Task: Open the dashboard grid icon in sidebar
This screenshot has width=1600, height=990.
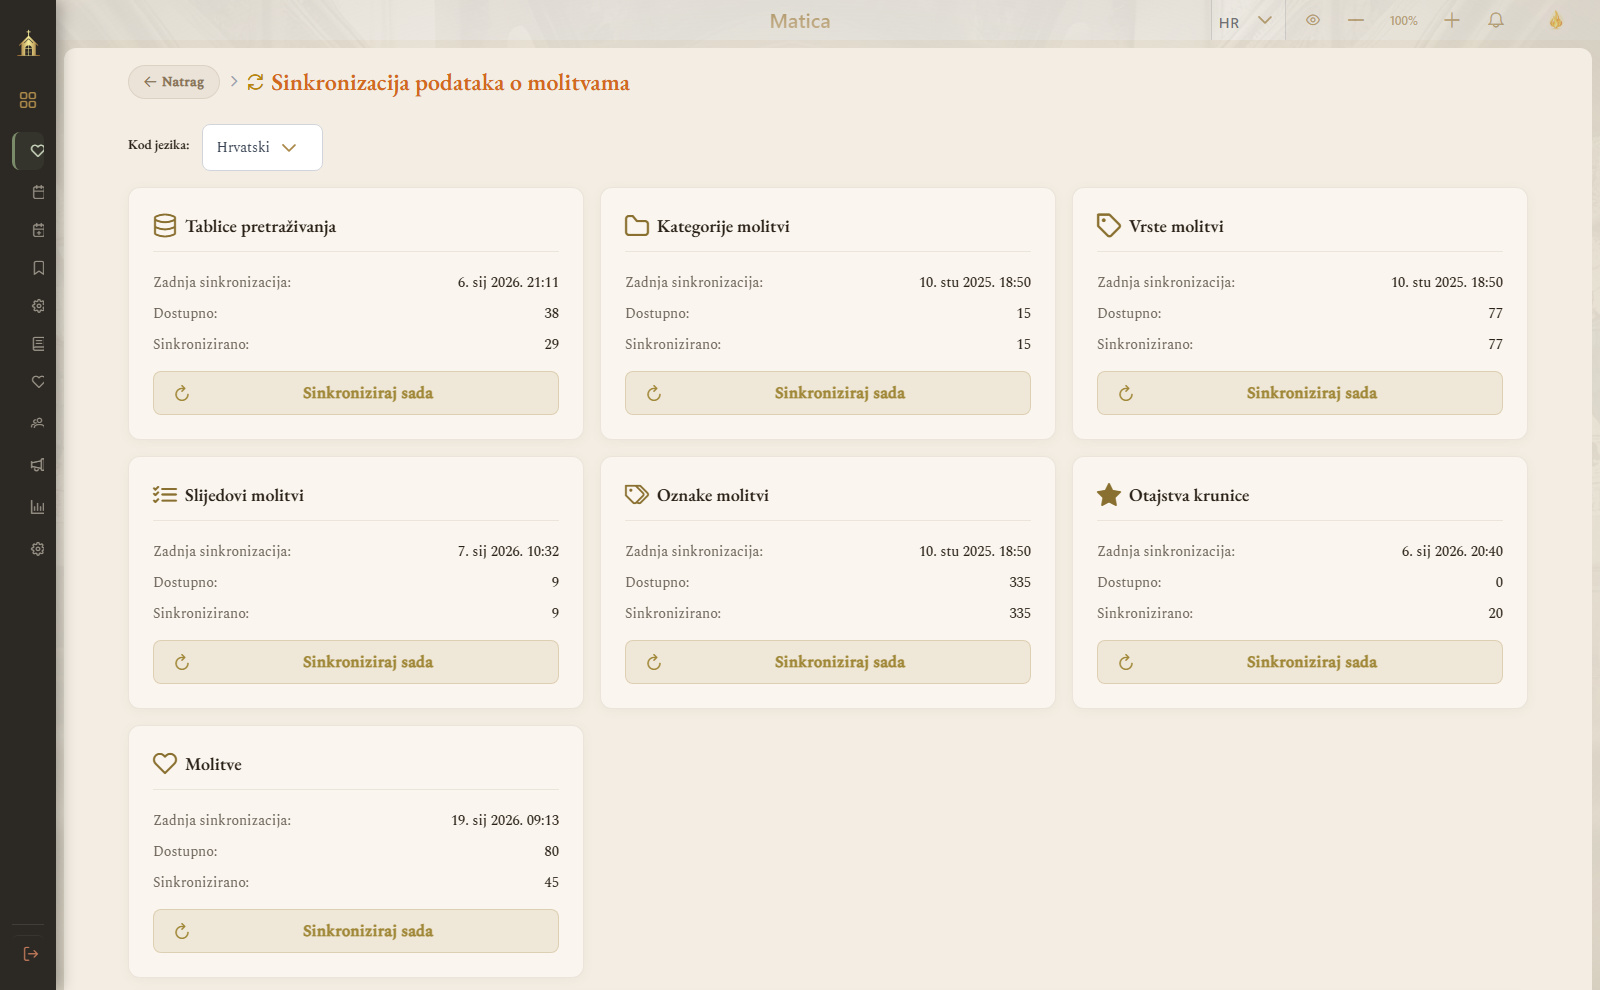Action: 28,100
